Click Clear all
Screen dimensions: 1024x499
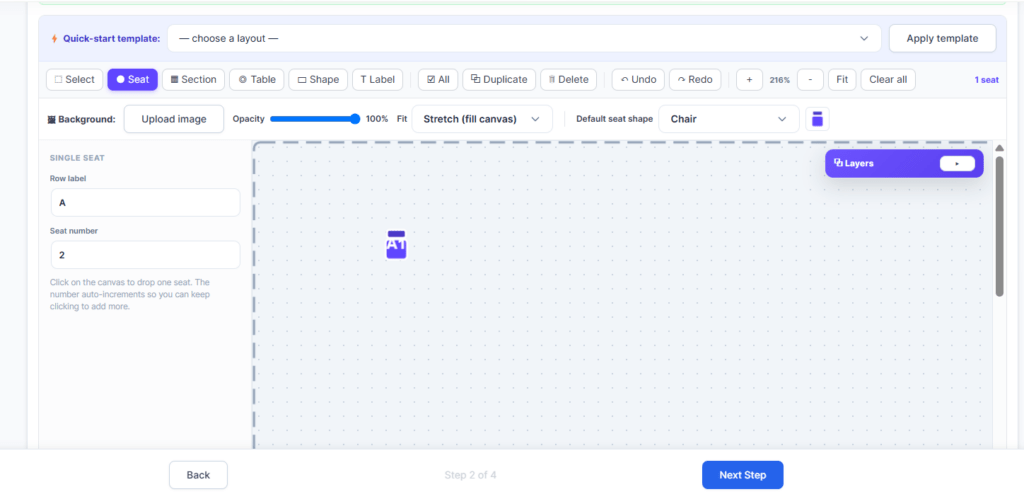[x=888, y=80]
